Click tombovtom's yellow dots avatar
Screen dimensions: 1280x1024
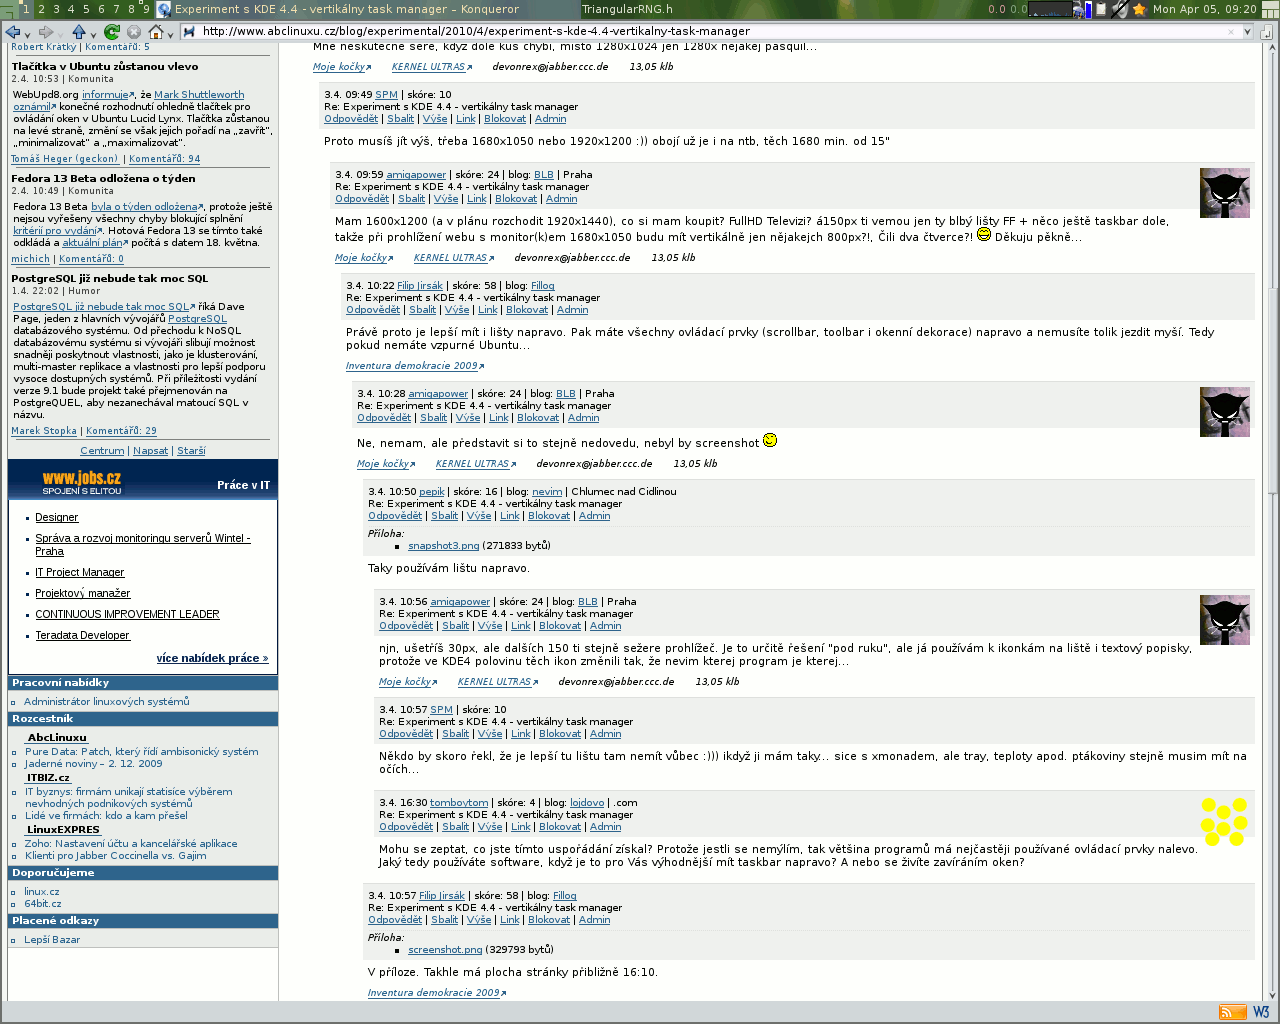pos(1224,821)
